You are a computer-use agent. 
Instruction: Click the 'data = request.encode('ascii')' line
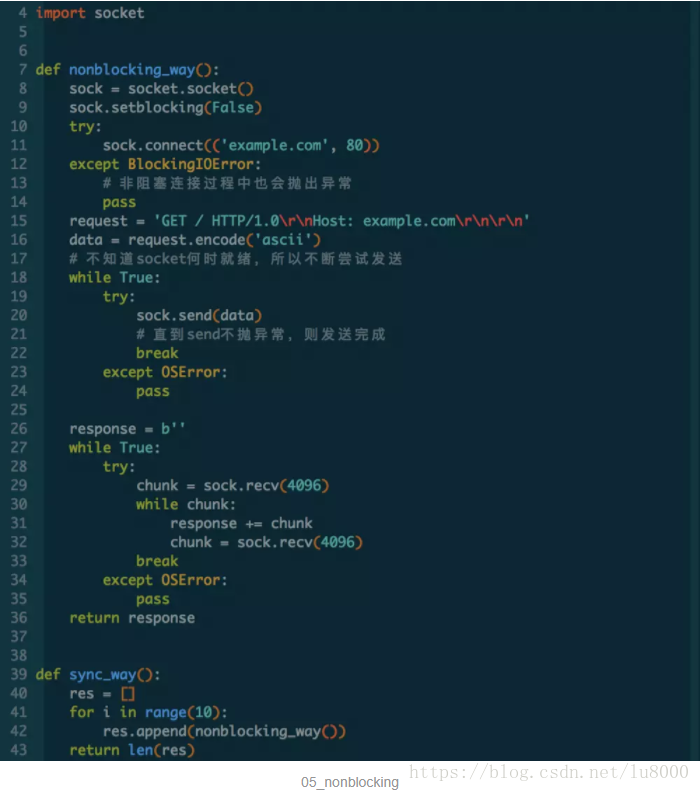pos(195,240)
